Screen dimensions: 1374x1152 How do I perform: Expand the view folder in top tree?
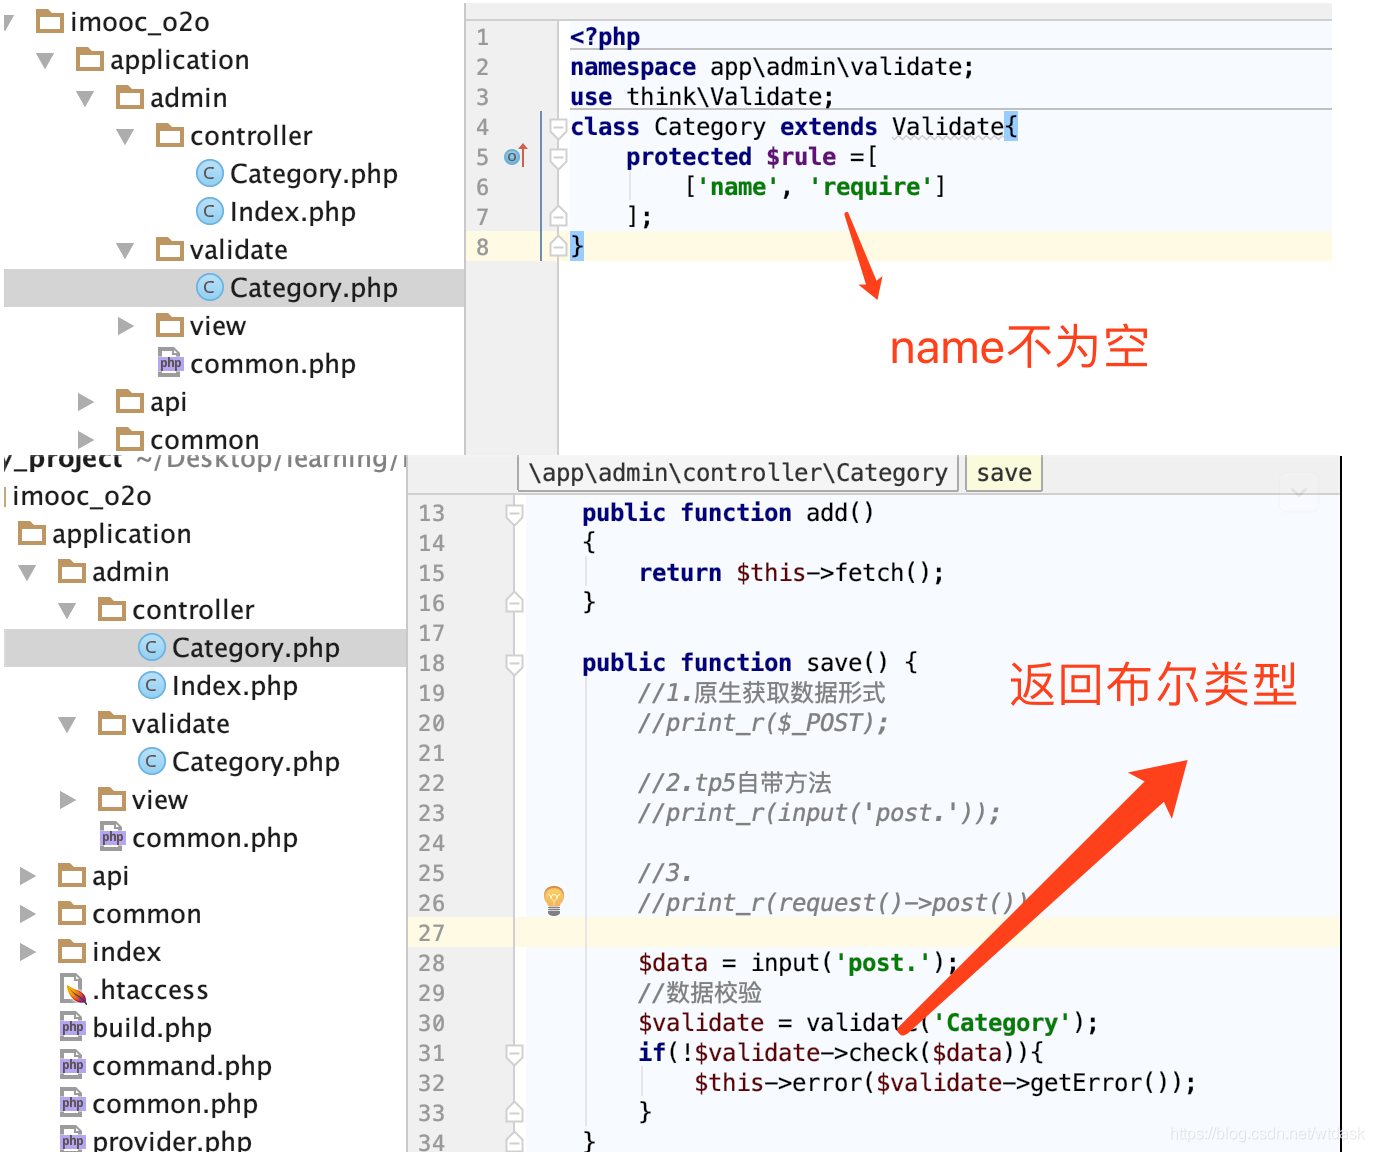click(x=126, y=326)
